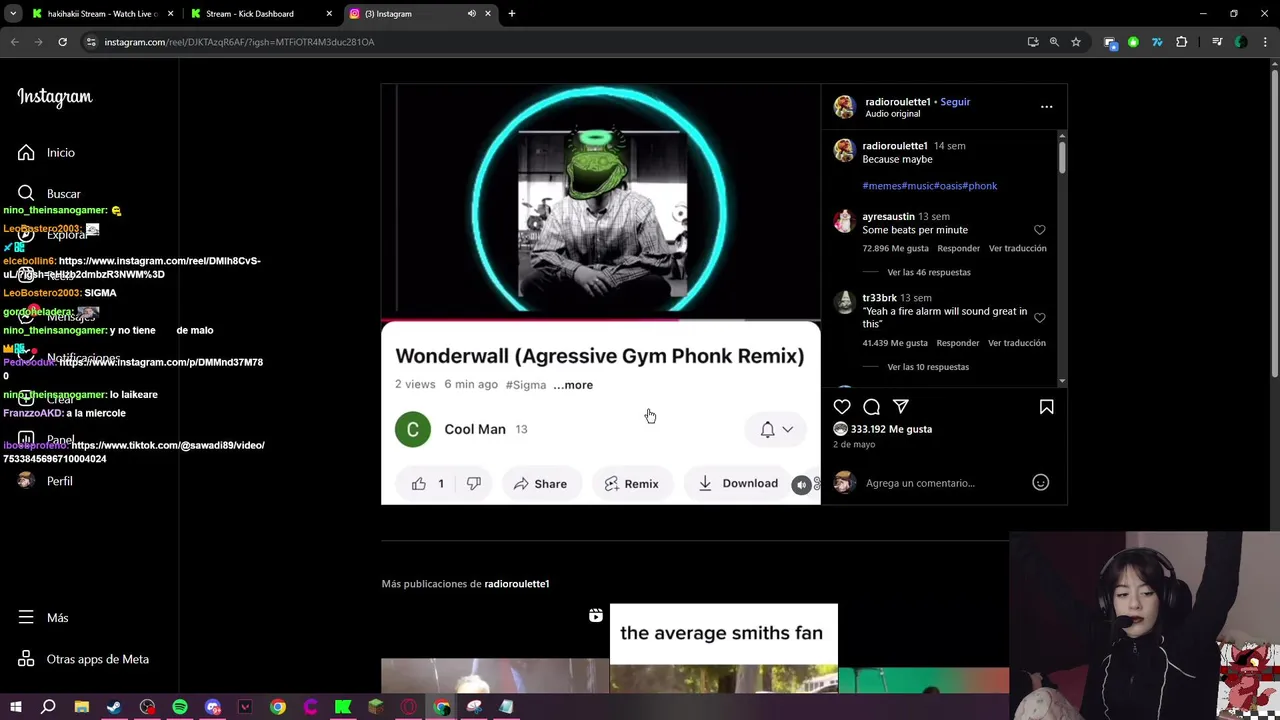Click radioroulette1 avatar in post header
Screen dimensions: 1280x720
pos(845,107)
